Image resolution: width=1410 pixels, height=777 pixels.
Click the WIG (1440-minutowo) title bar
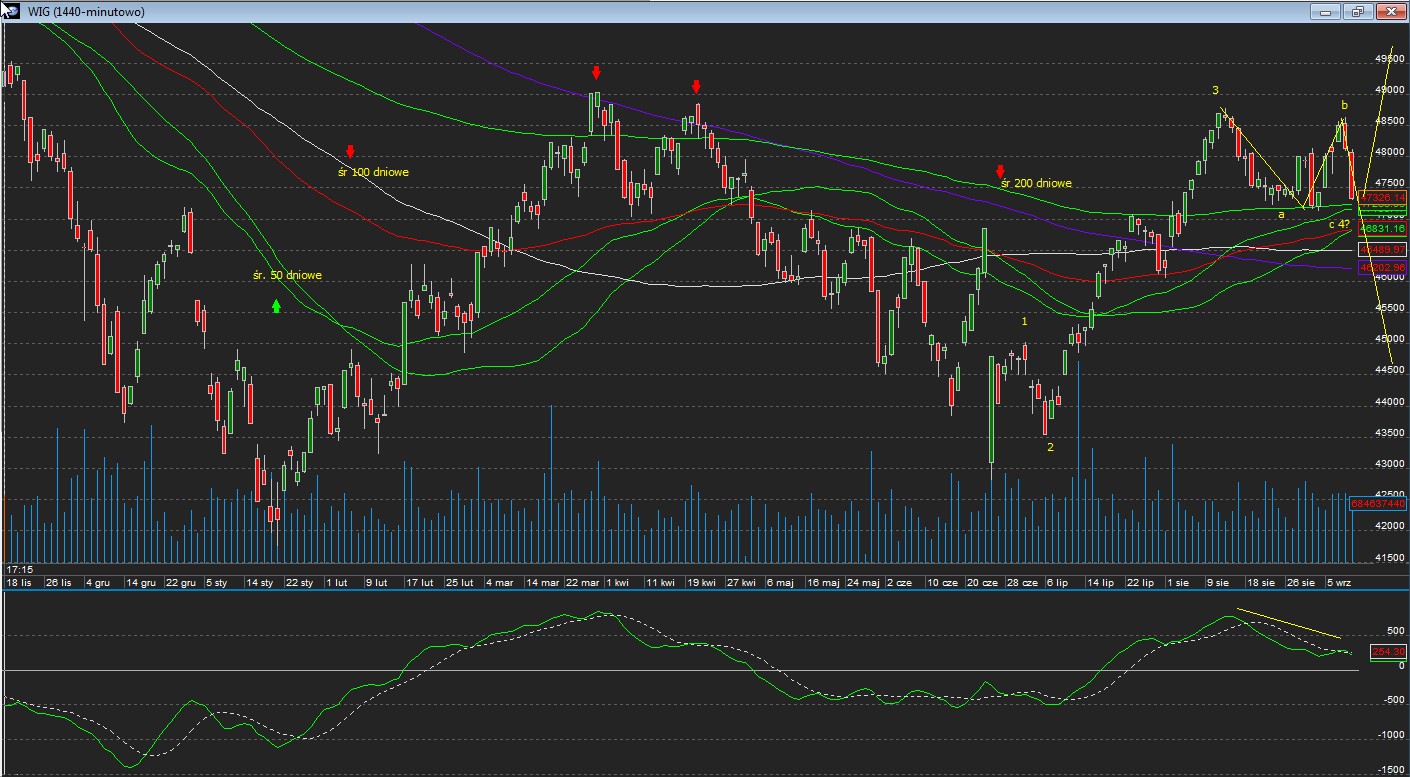(x=600, y=11)
